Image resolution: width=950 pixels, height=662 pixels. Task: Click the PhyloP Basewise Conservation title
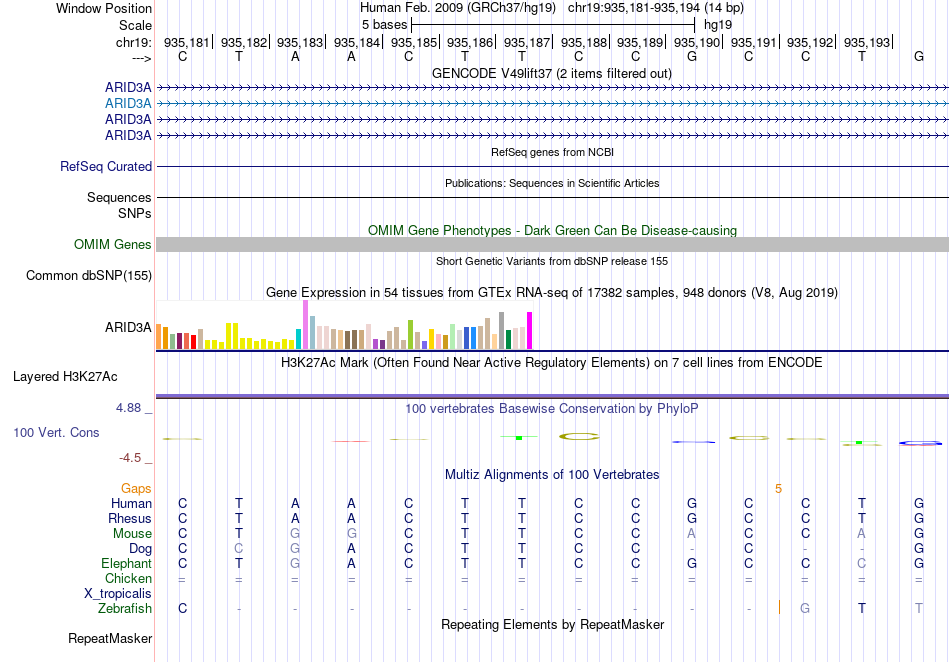click(552, 409)
